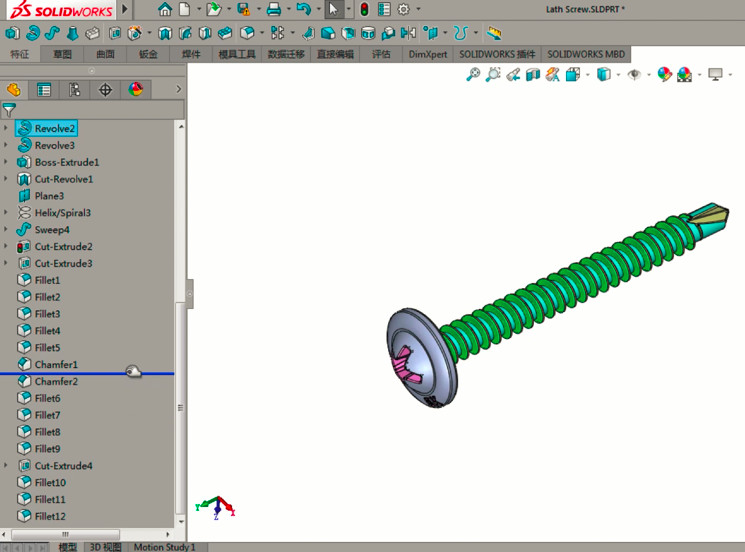Select the Mirror feature tool
Viewport: 745px width, 552px height.
click(x=408, y=33)
